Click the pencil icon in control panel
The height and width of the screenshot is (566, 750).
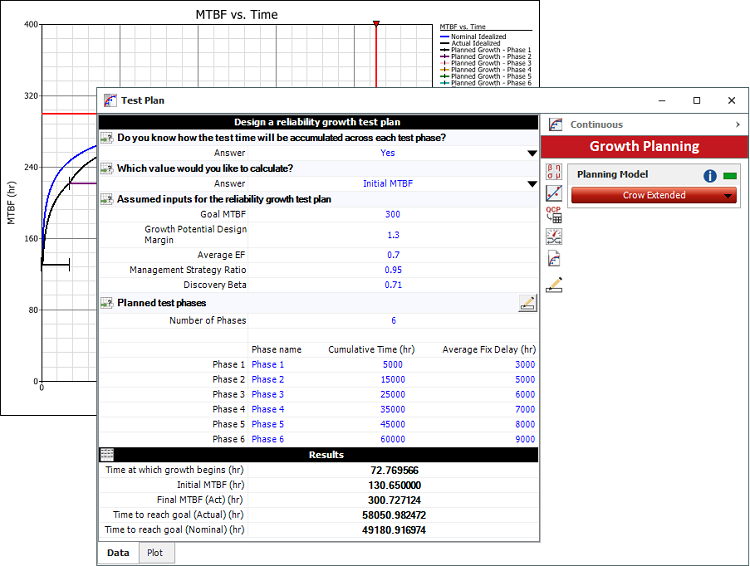(x=555, y=285)
